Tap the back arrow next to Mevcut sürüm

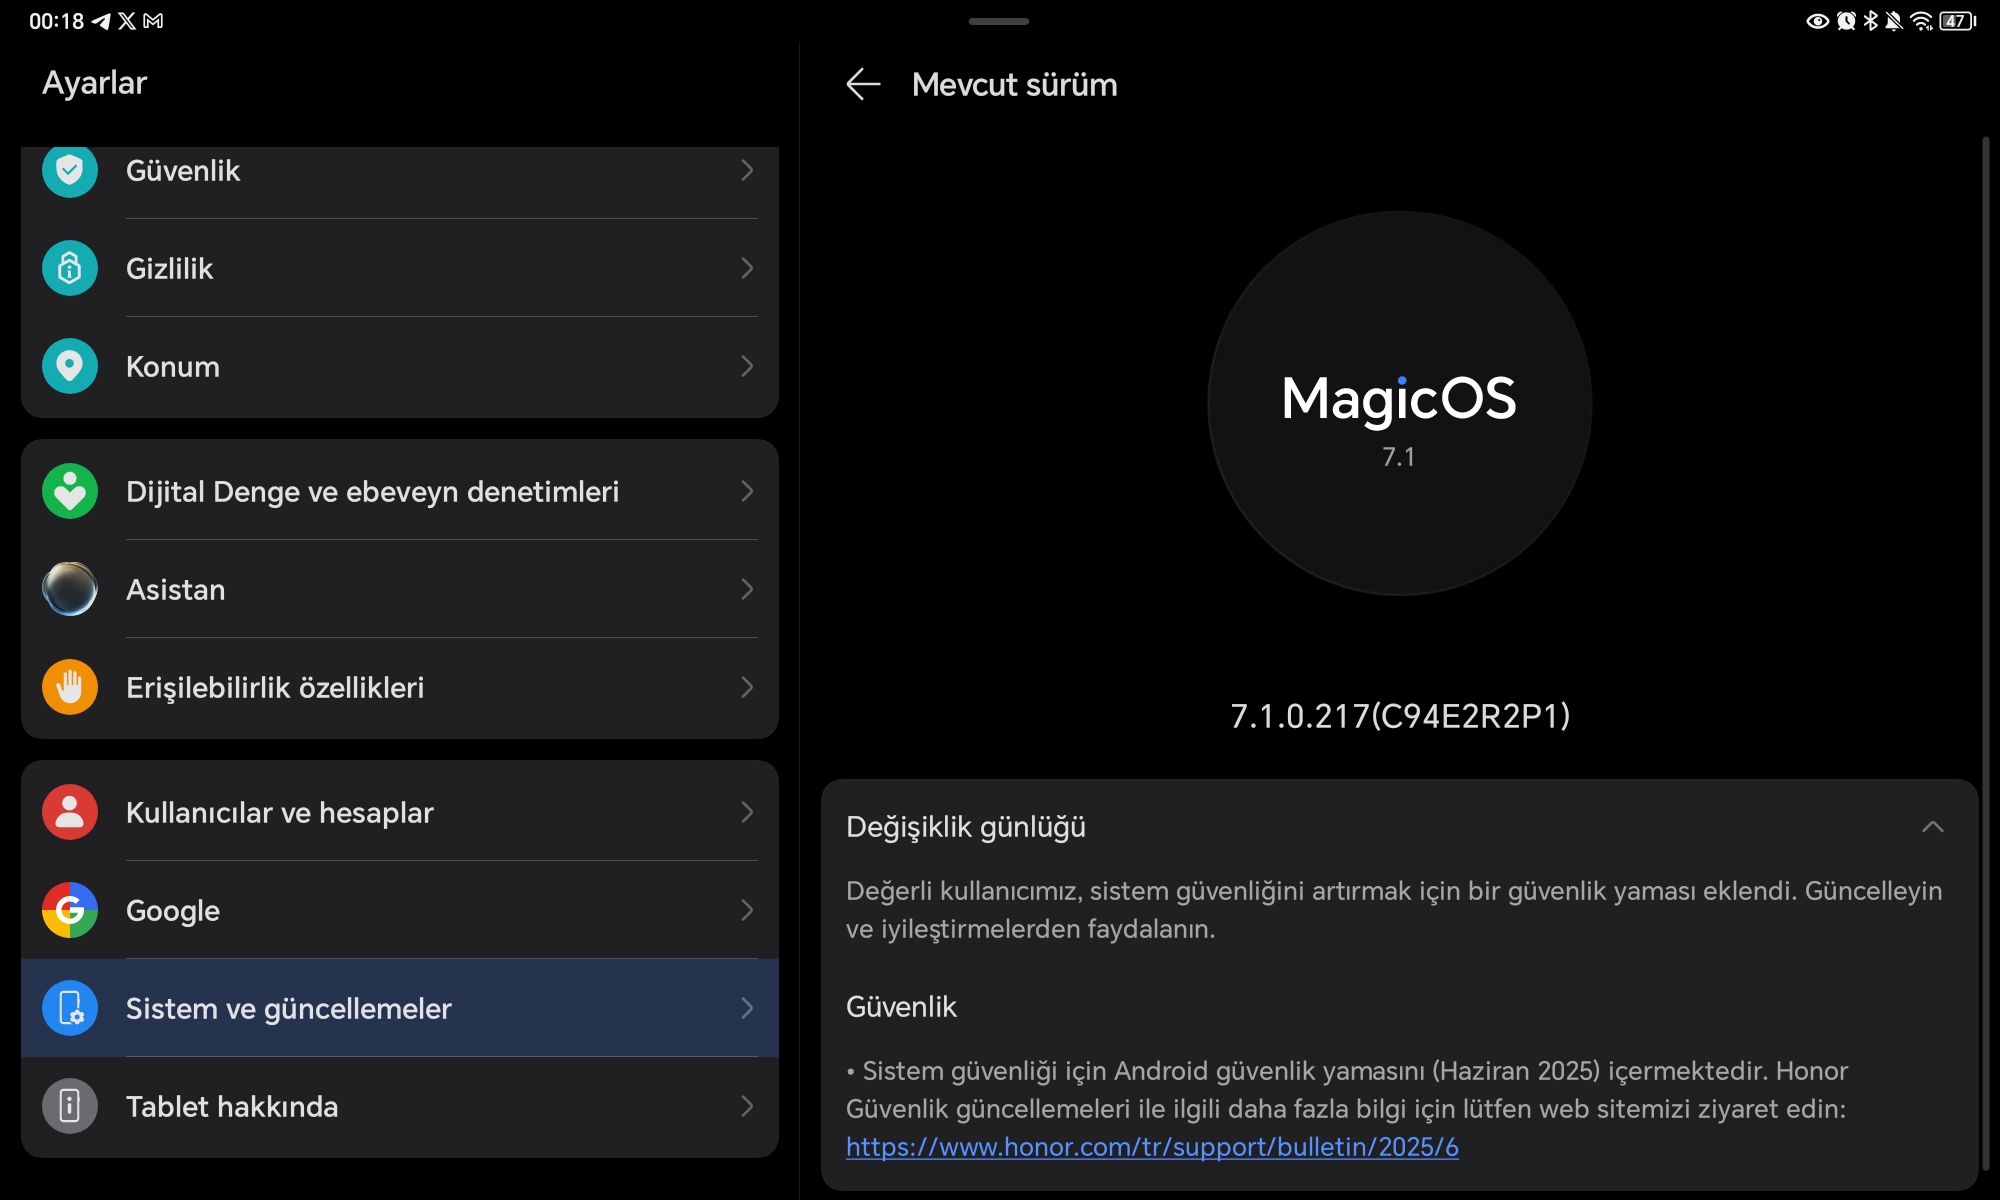pos(863,84)
